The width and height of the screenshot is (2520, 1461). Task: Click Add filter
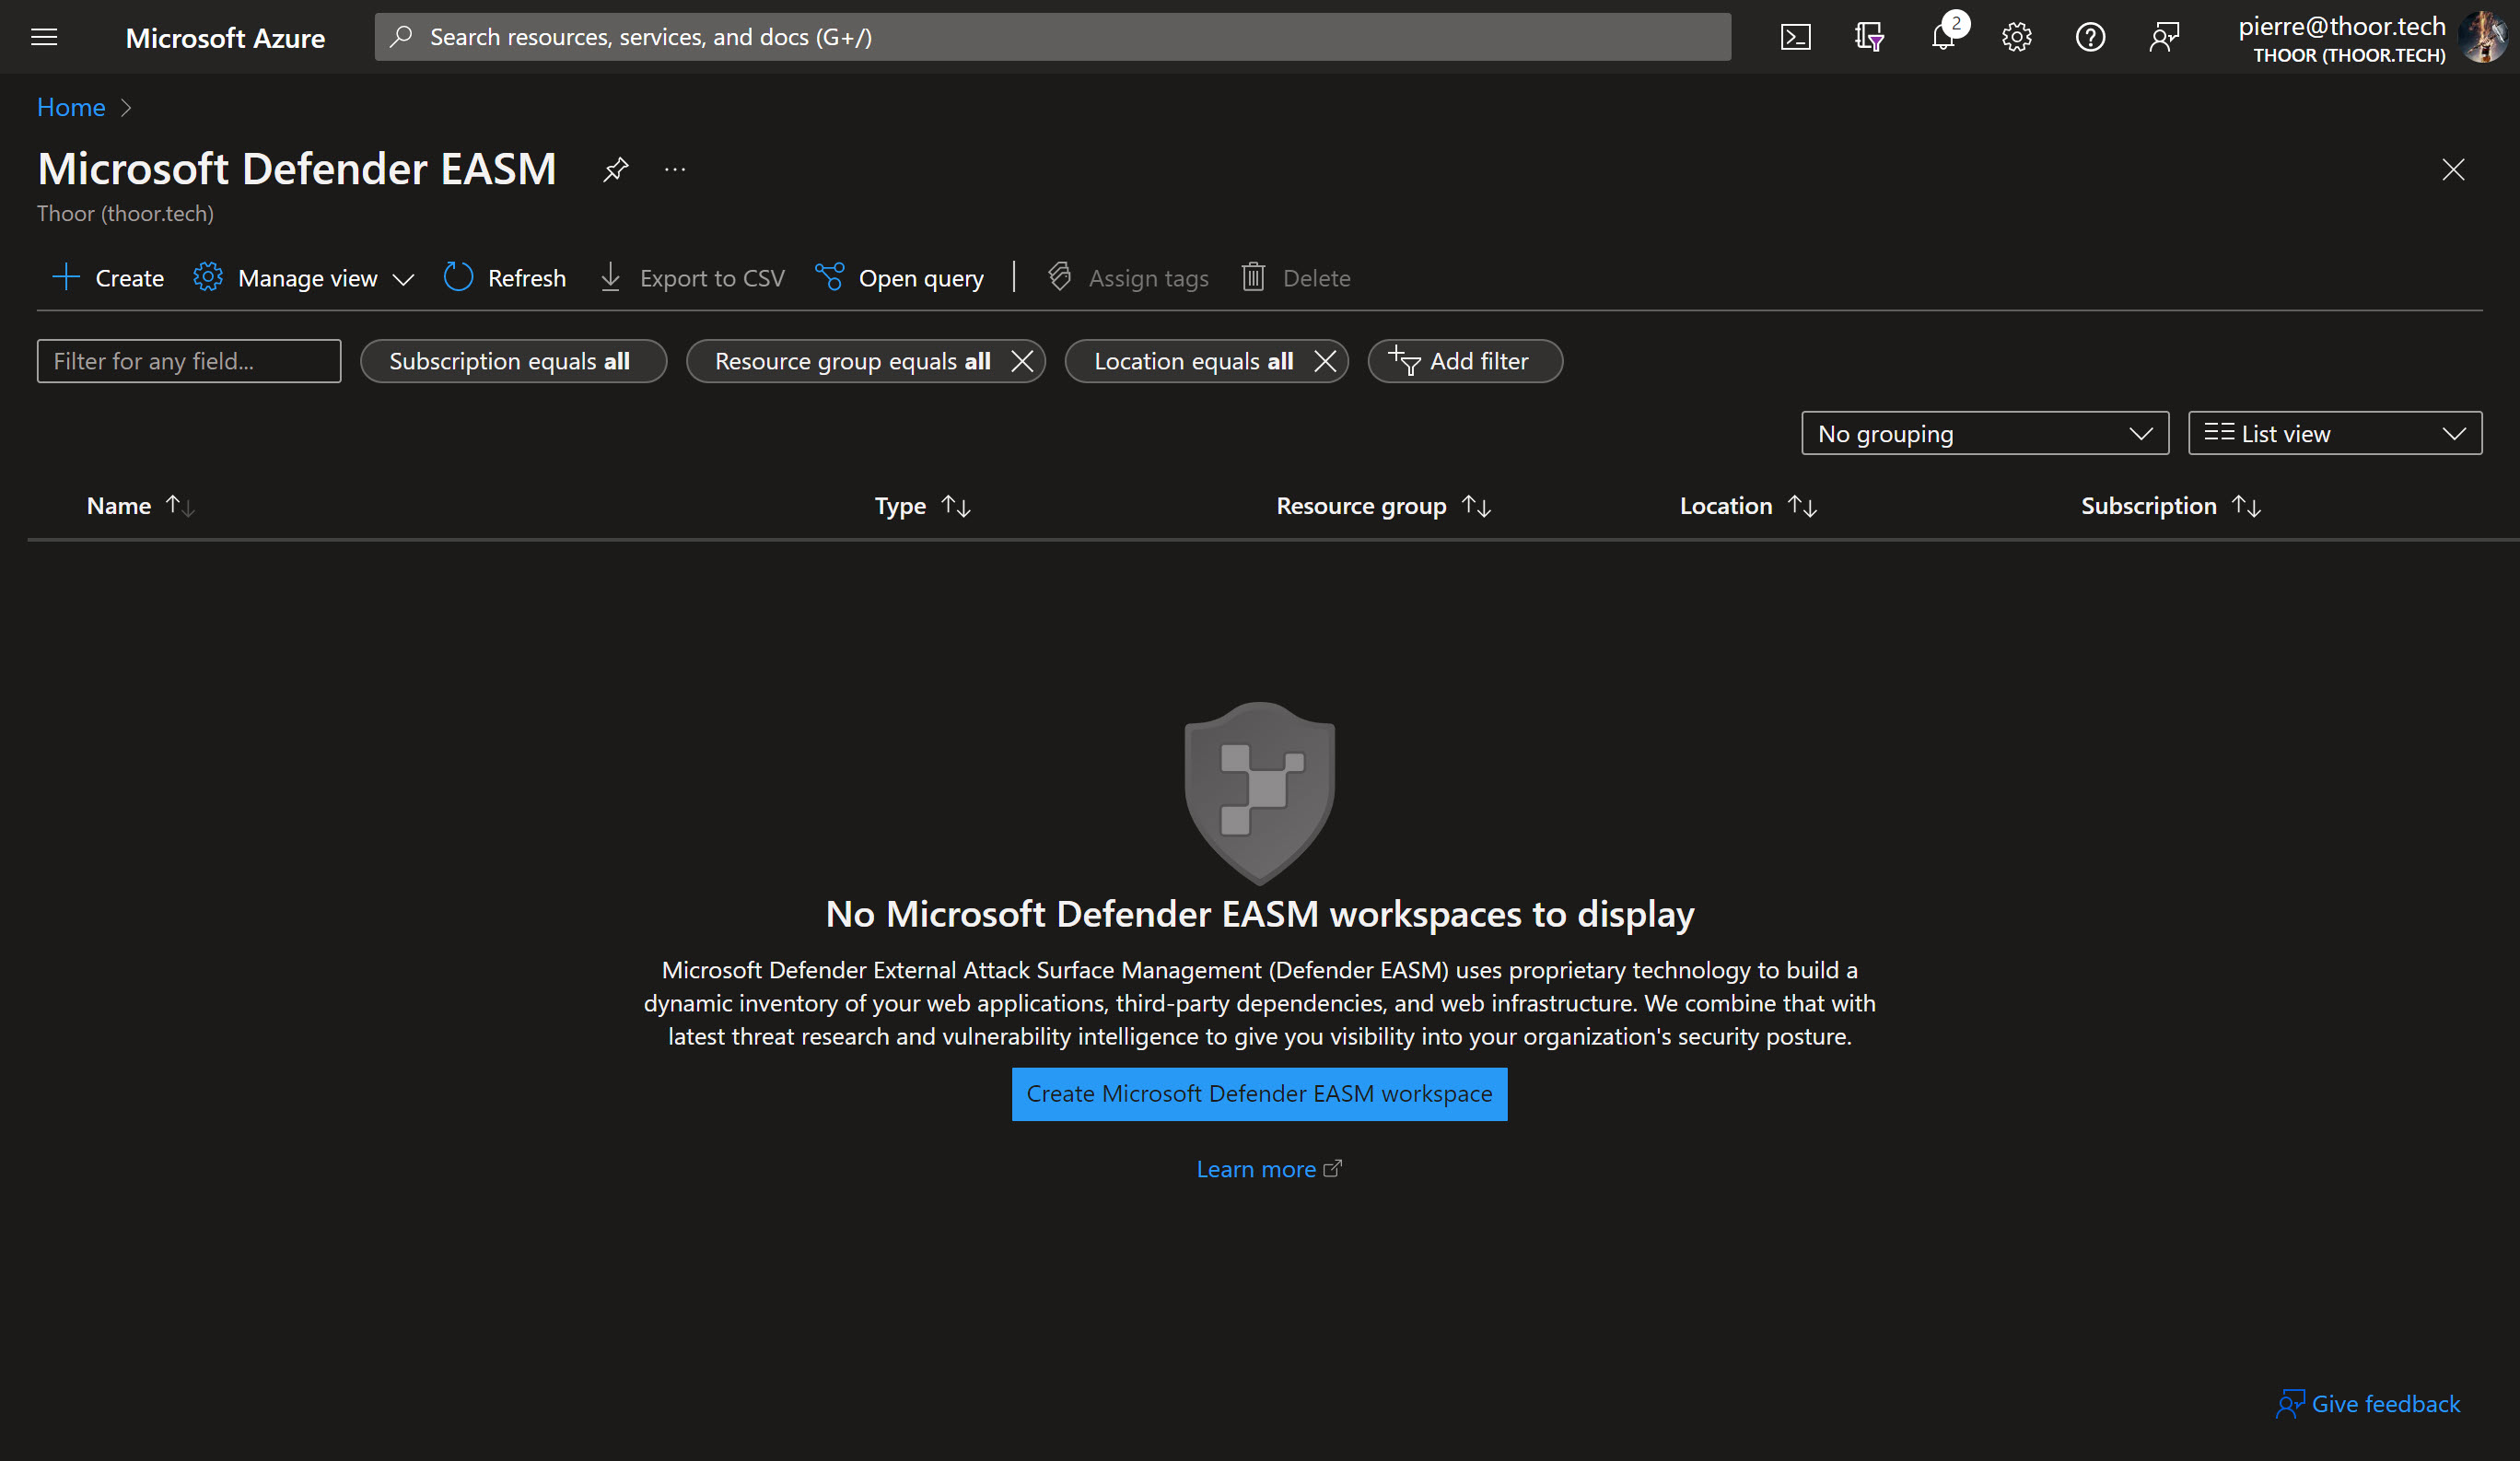(1464, 361)
